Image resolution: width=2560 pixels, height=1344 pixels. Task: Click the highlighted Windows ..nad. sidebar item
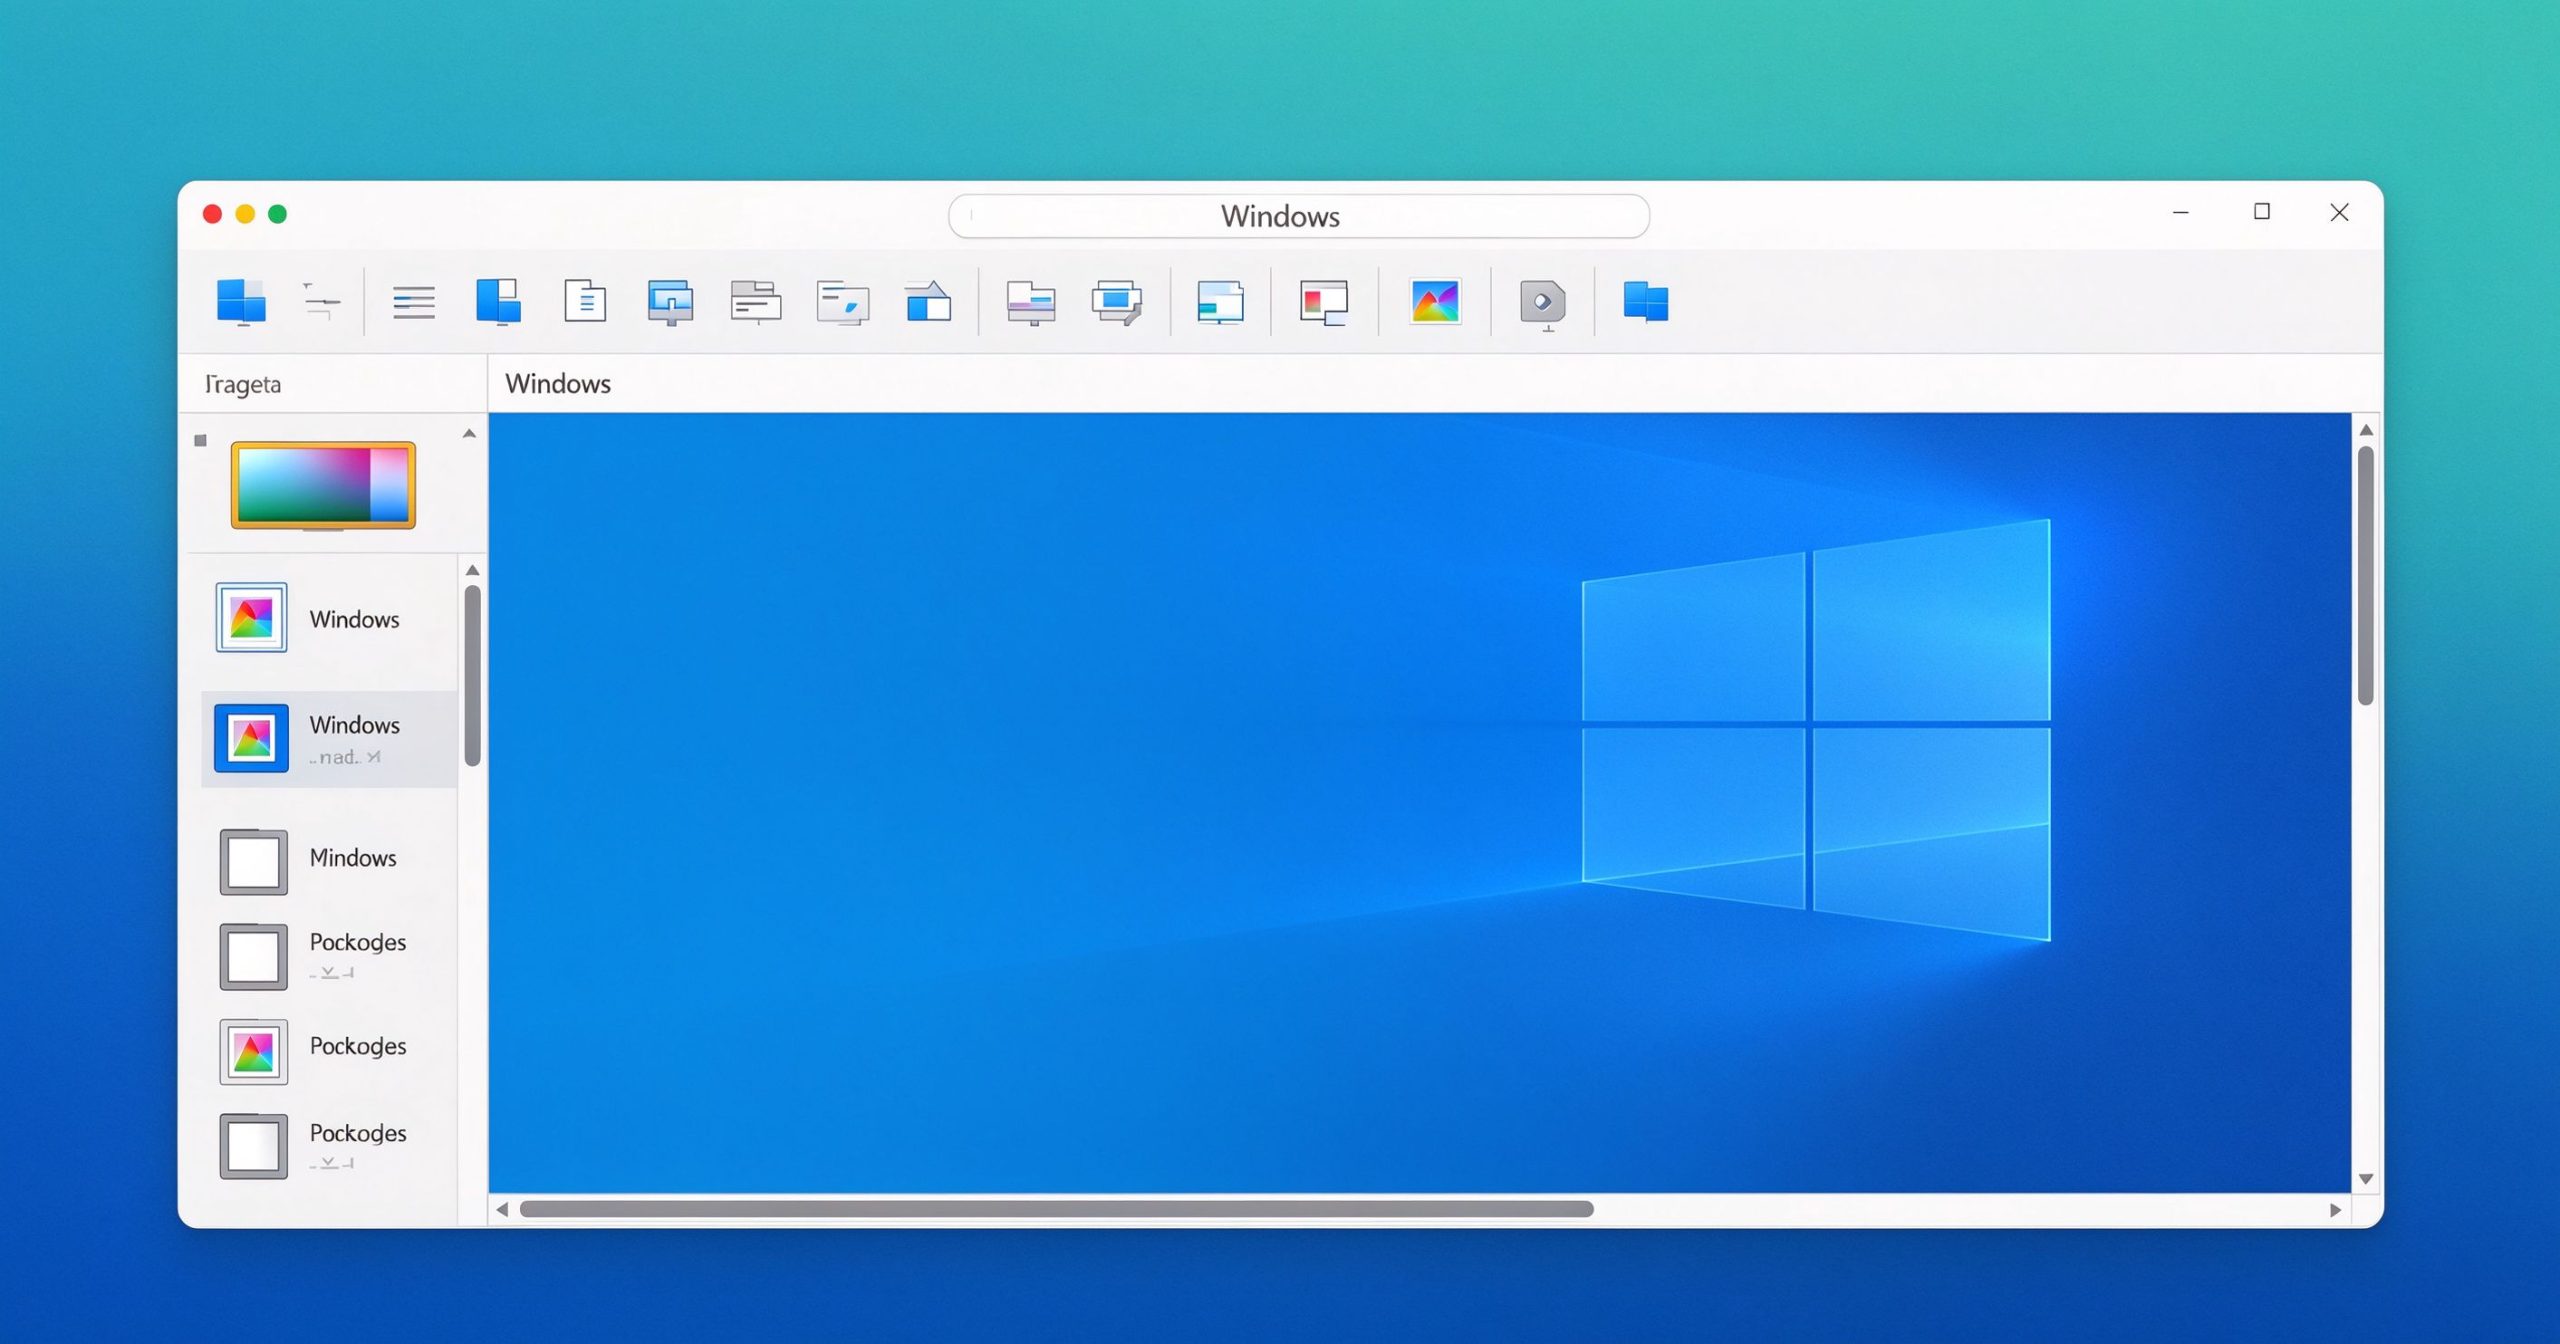pos(329,738)
